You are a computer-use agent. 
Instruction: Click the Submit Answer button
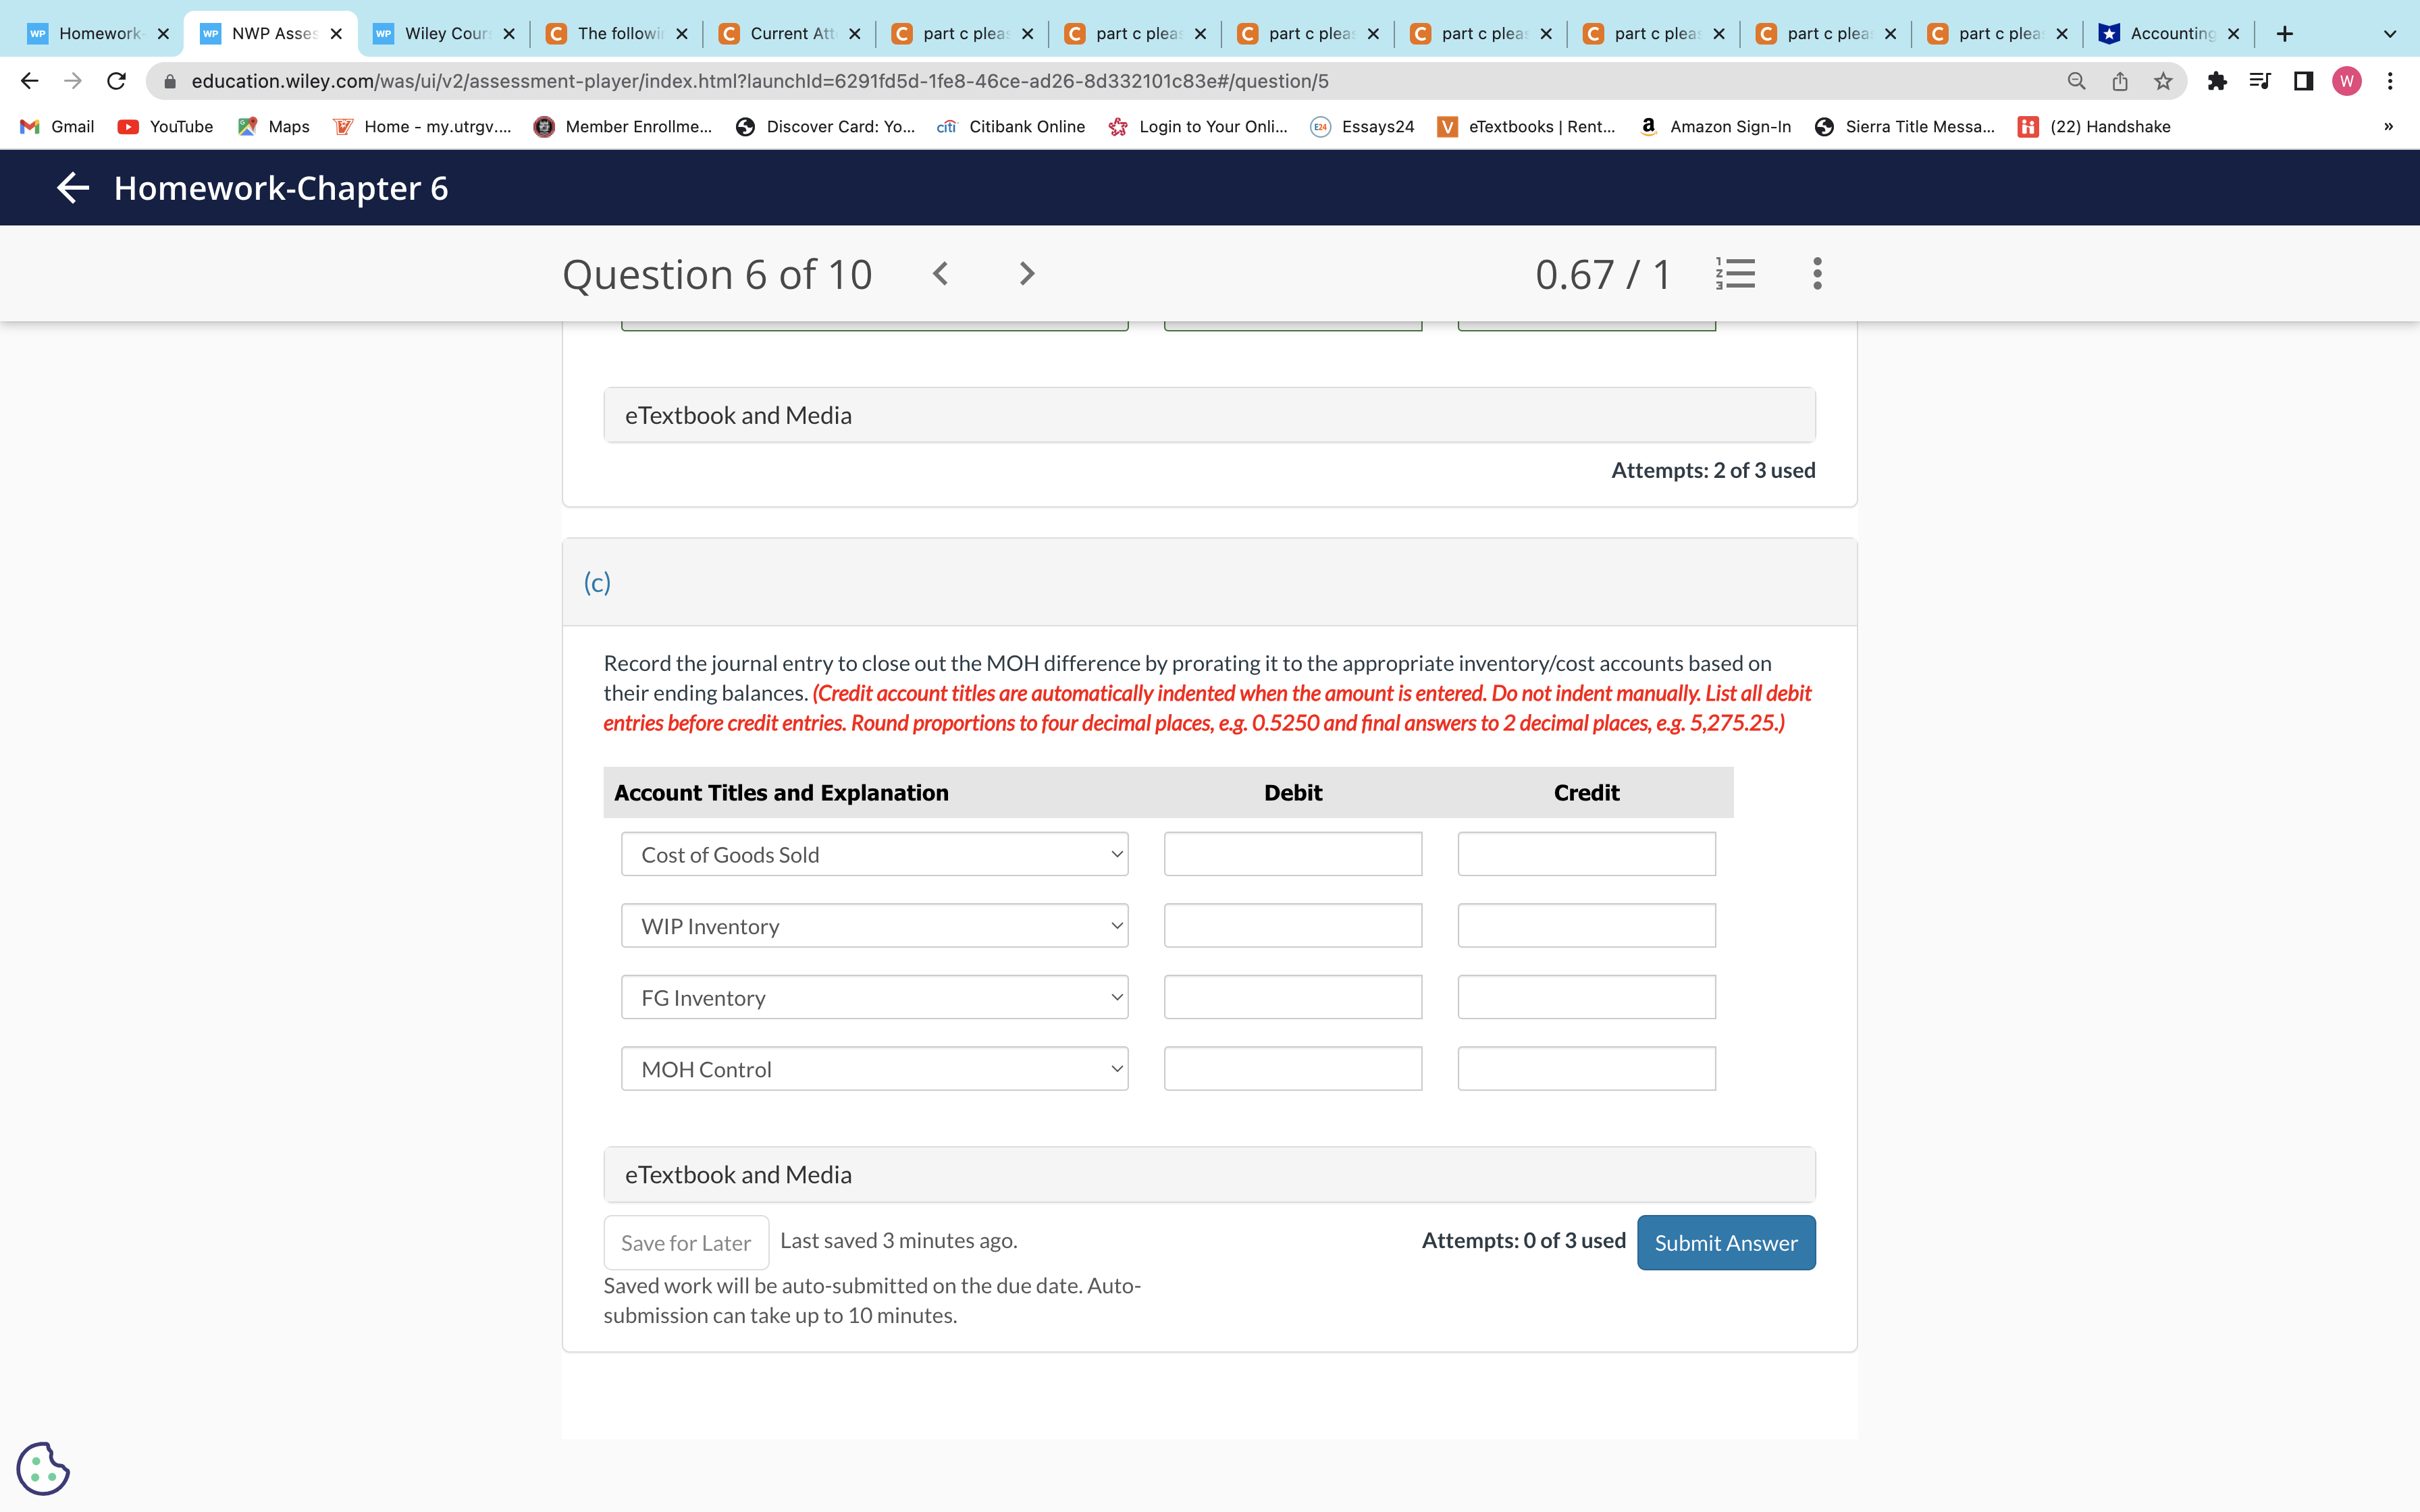(1725, 1243)
